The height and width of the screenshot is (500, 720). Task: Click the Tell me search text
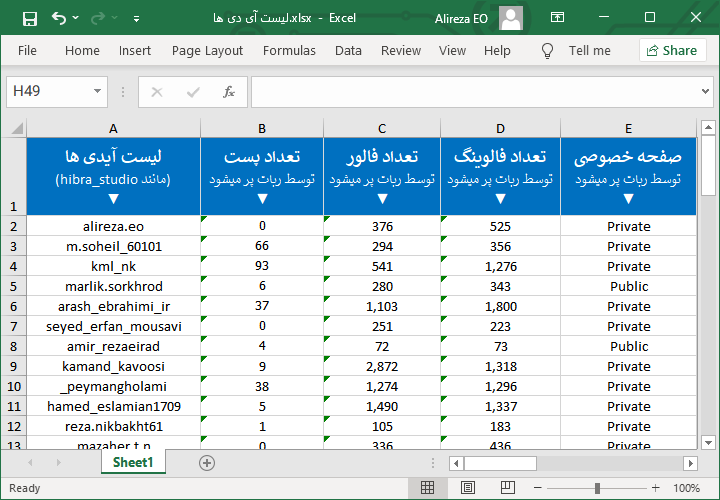590,51
